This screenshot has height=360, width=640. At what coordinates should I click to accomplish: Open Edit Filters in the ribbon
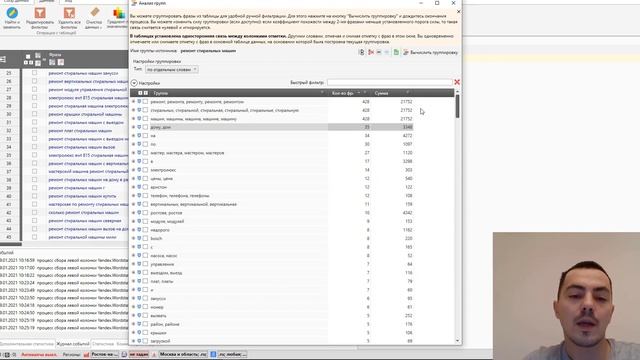coord(40,18)
